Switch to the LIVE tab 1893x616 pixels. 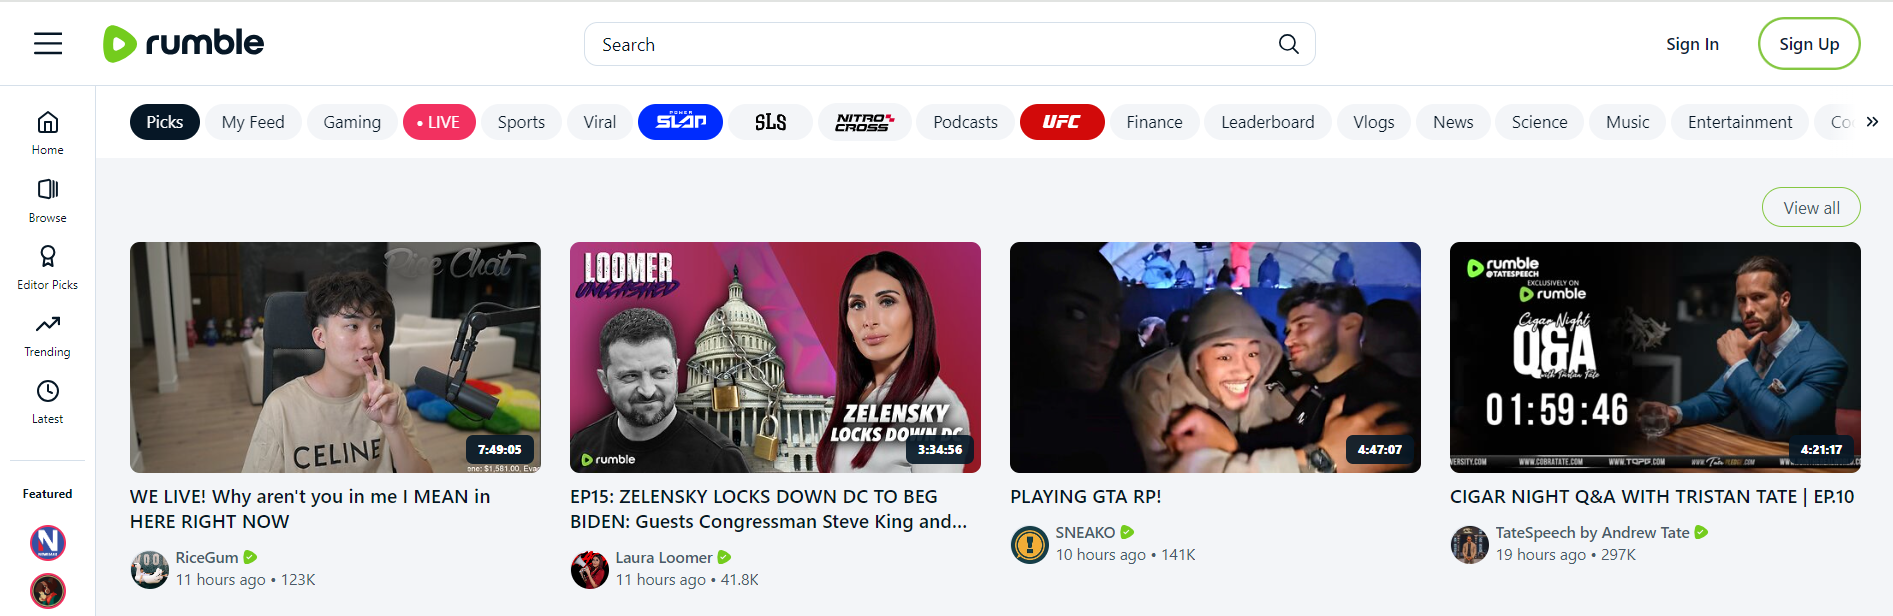(x=439, y=122)
